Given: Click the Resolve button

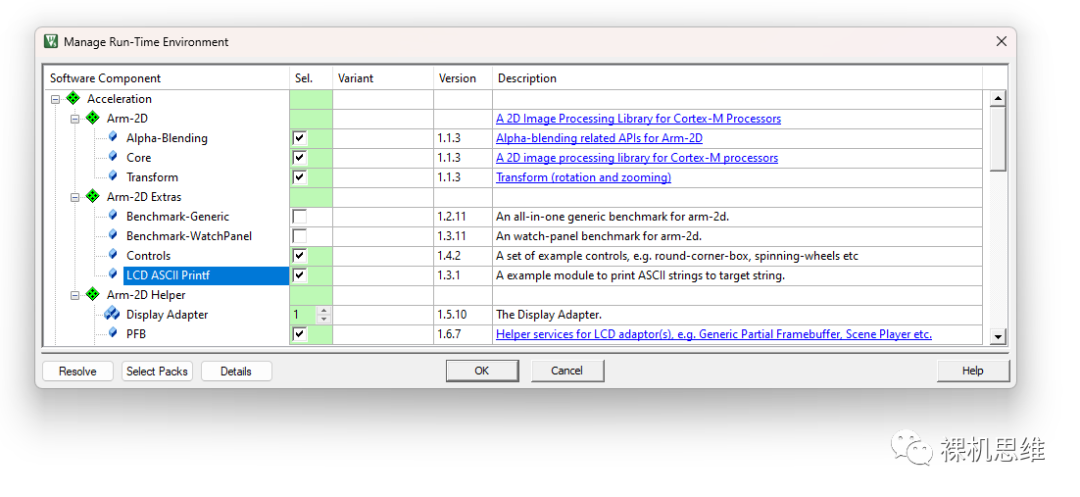Looking at the screenshot, I should pos(77,371).
